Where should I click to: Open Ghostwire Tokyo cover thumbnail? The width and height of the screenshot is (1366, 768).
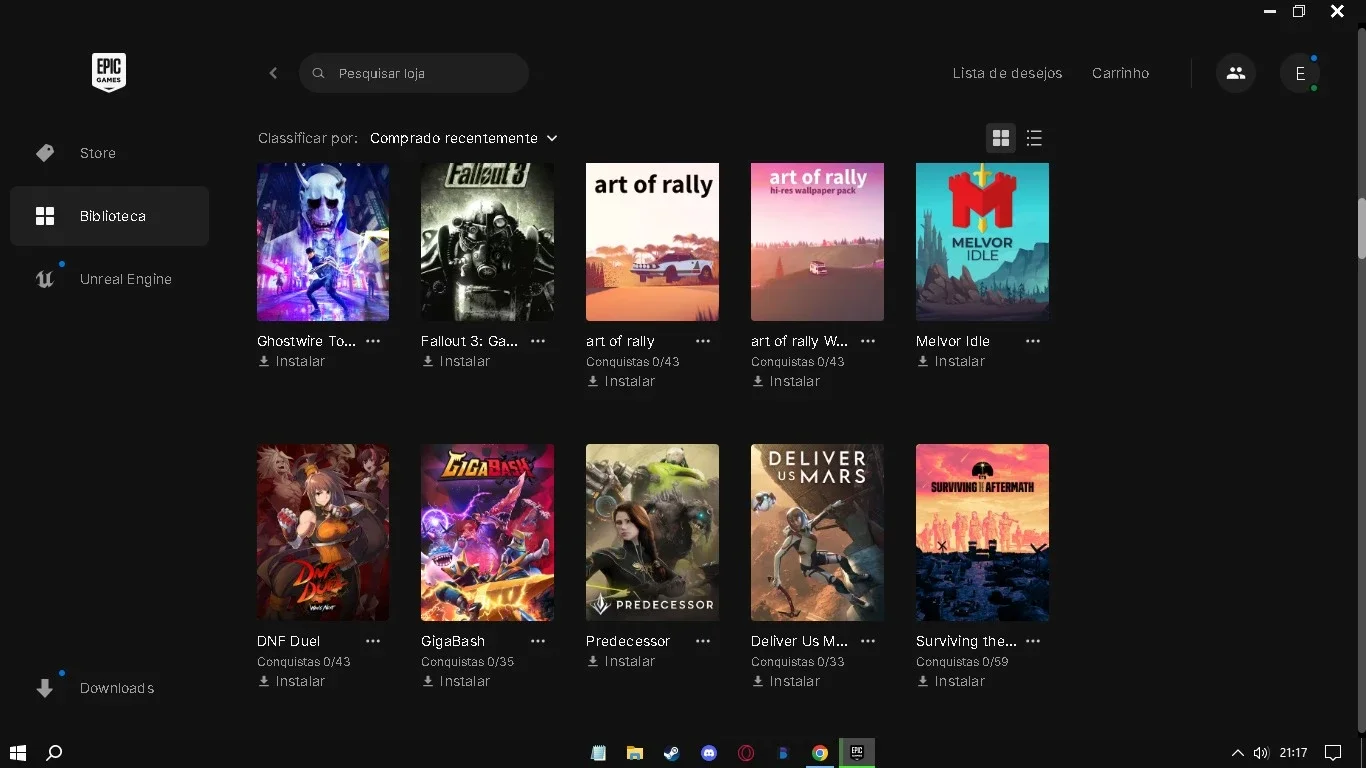tap(323, 242)
